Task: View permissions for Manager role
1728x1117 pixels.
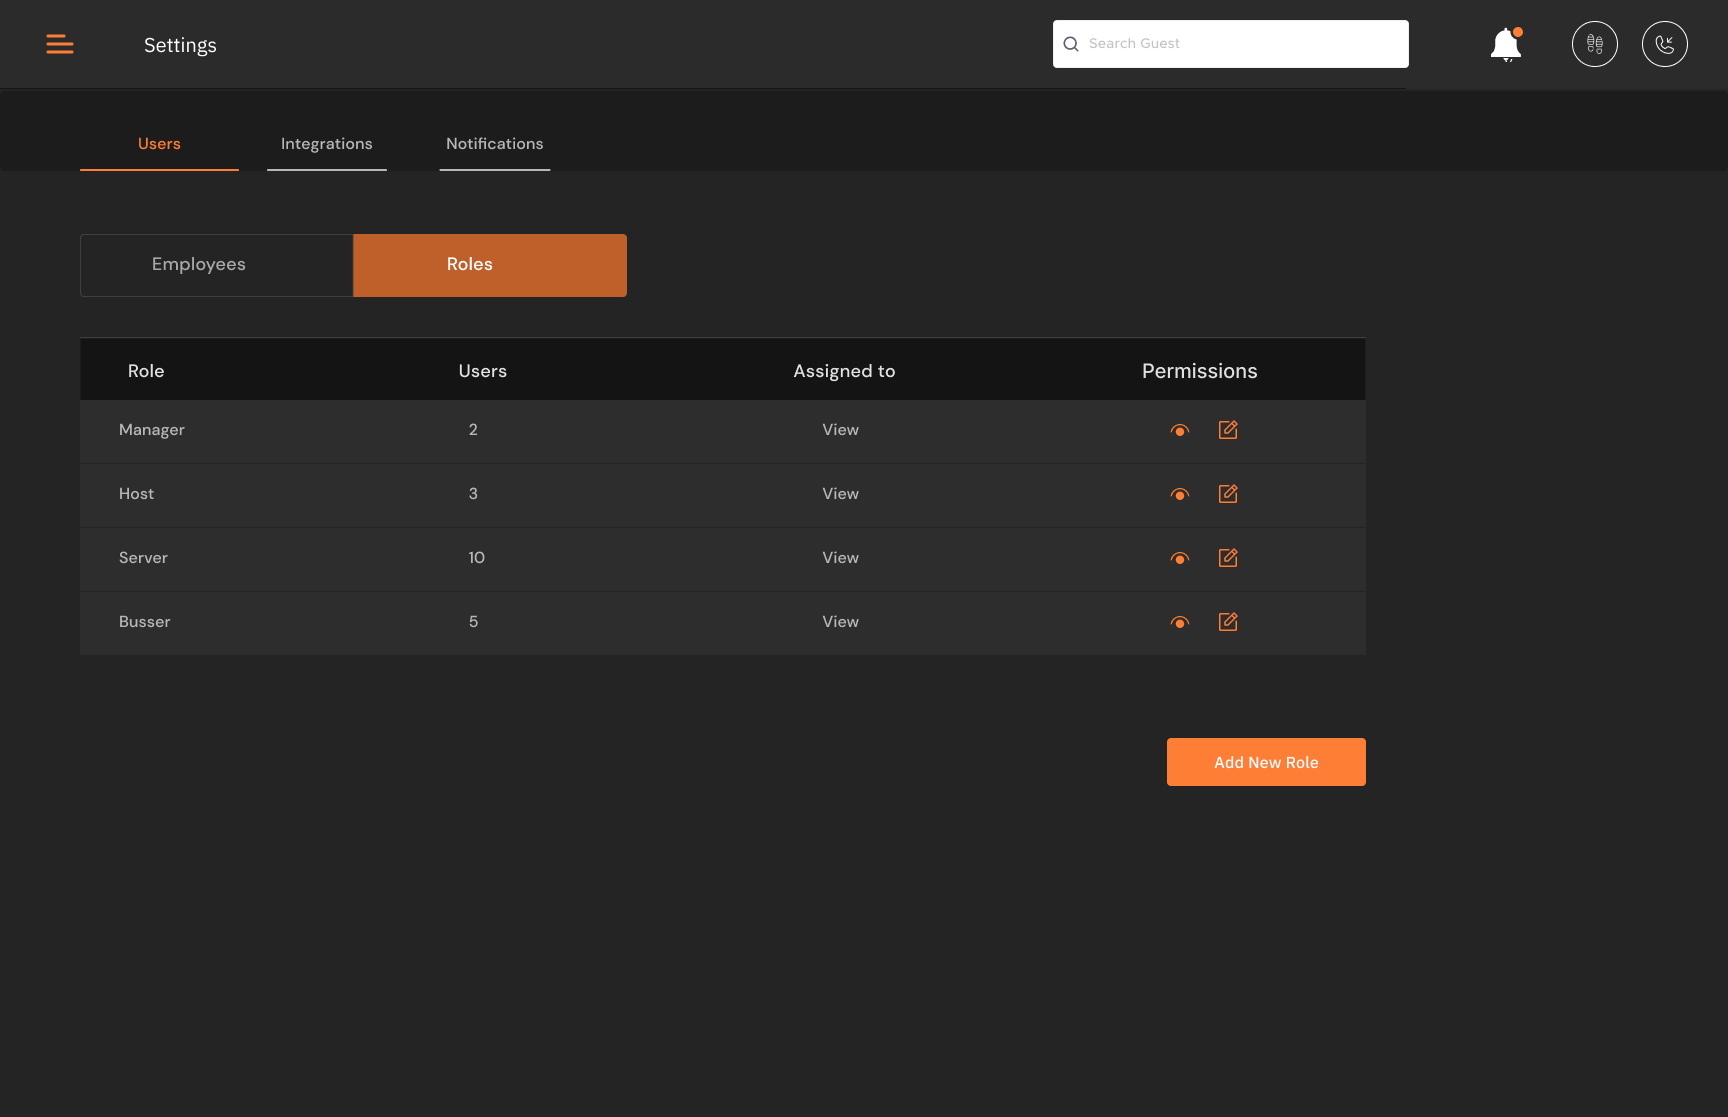Action: (x=1180, y=431)
